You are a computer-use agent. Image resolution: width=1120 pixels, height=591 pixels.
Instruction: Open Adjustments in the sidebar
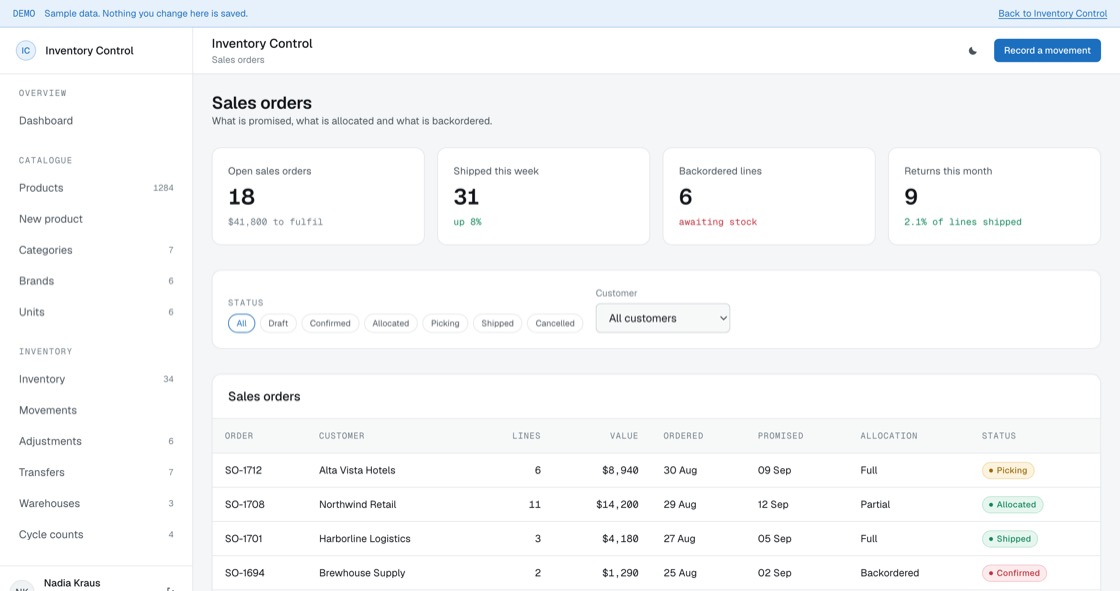(x=96, y=442)
